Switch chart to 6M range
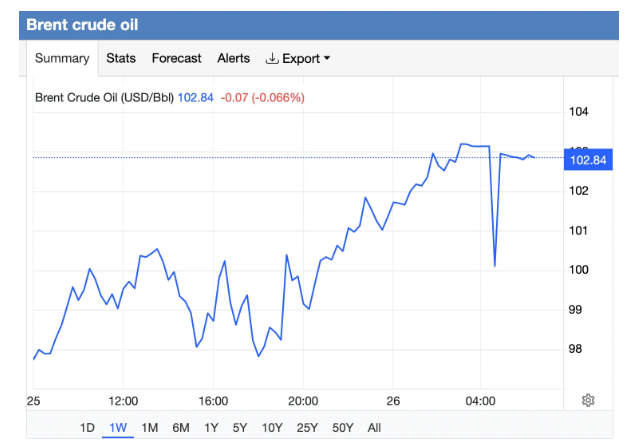The image size is (626, 440). 181,428
